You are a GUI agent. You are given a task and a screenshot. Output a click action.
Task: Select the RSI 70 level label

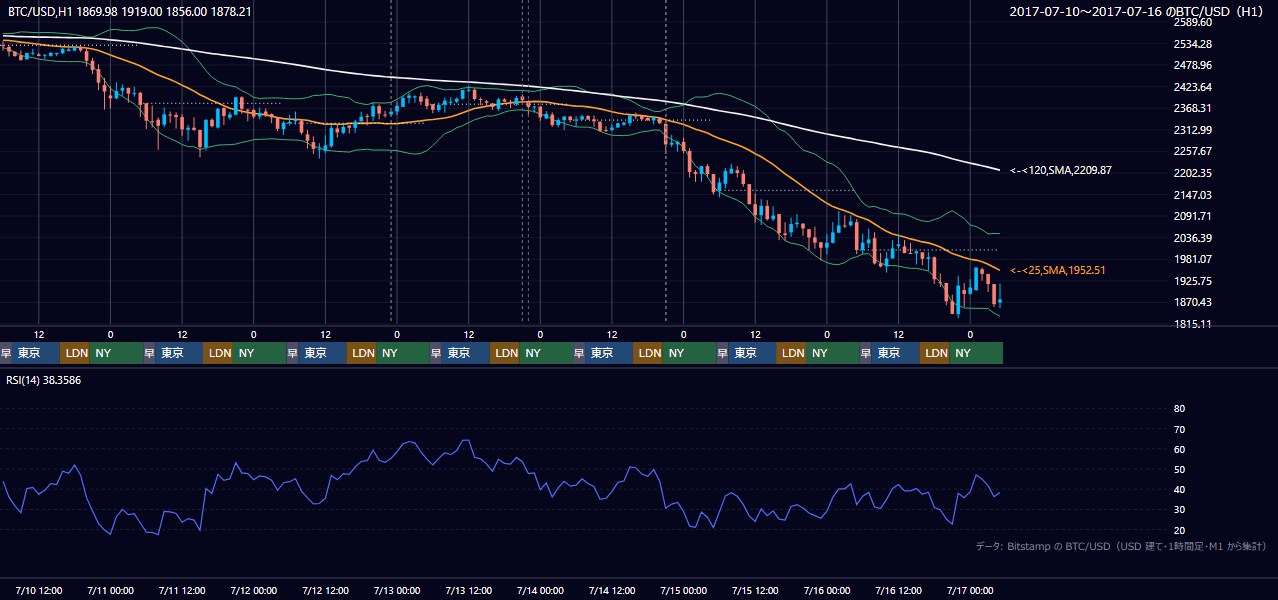click(1179, 429)
